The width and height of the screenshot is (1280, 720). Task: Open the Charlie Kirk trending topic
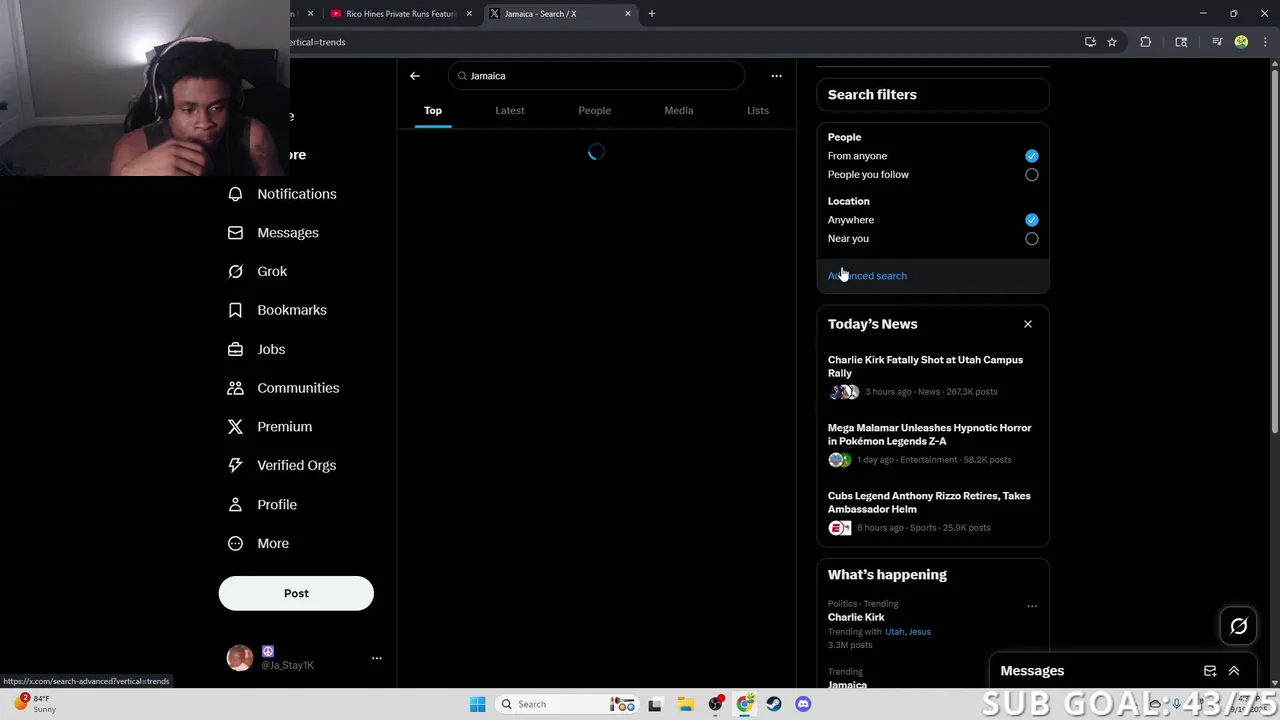click(x=856, y=617)
